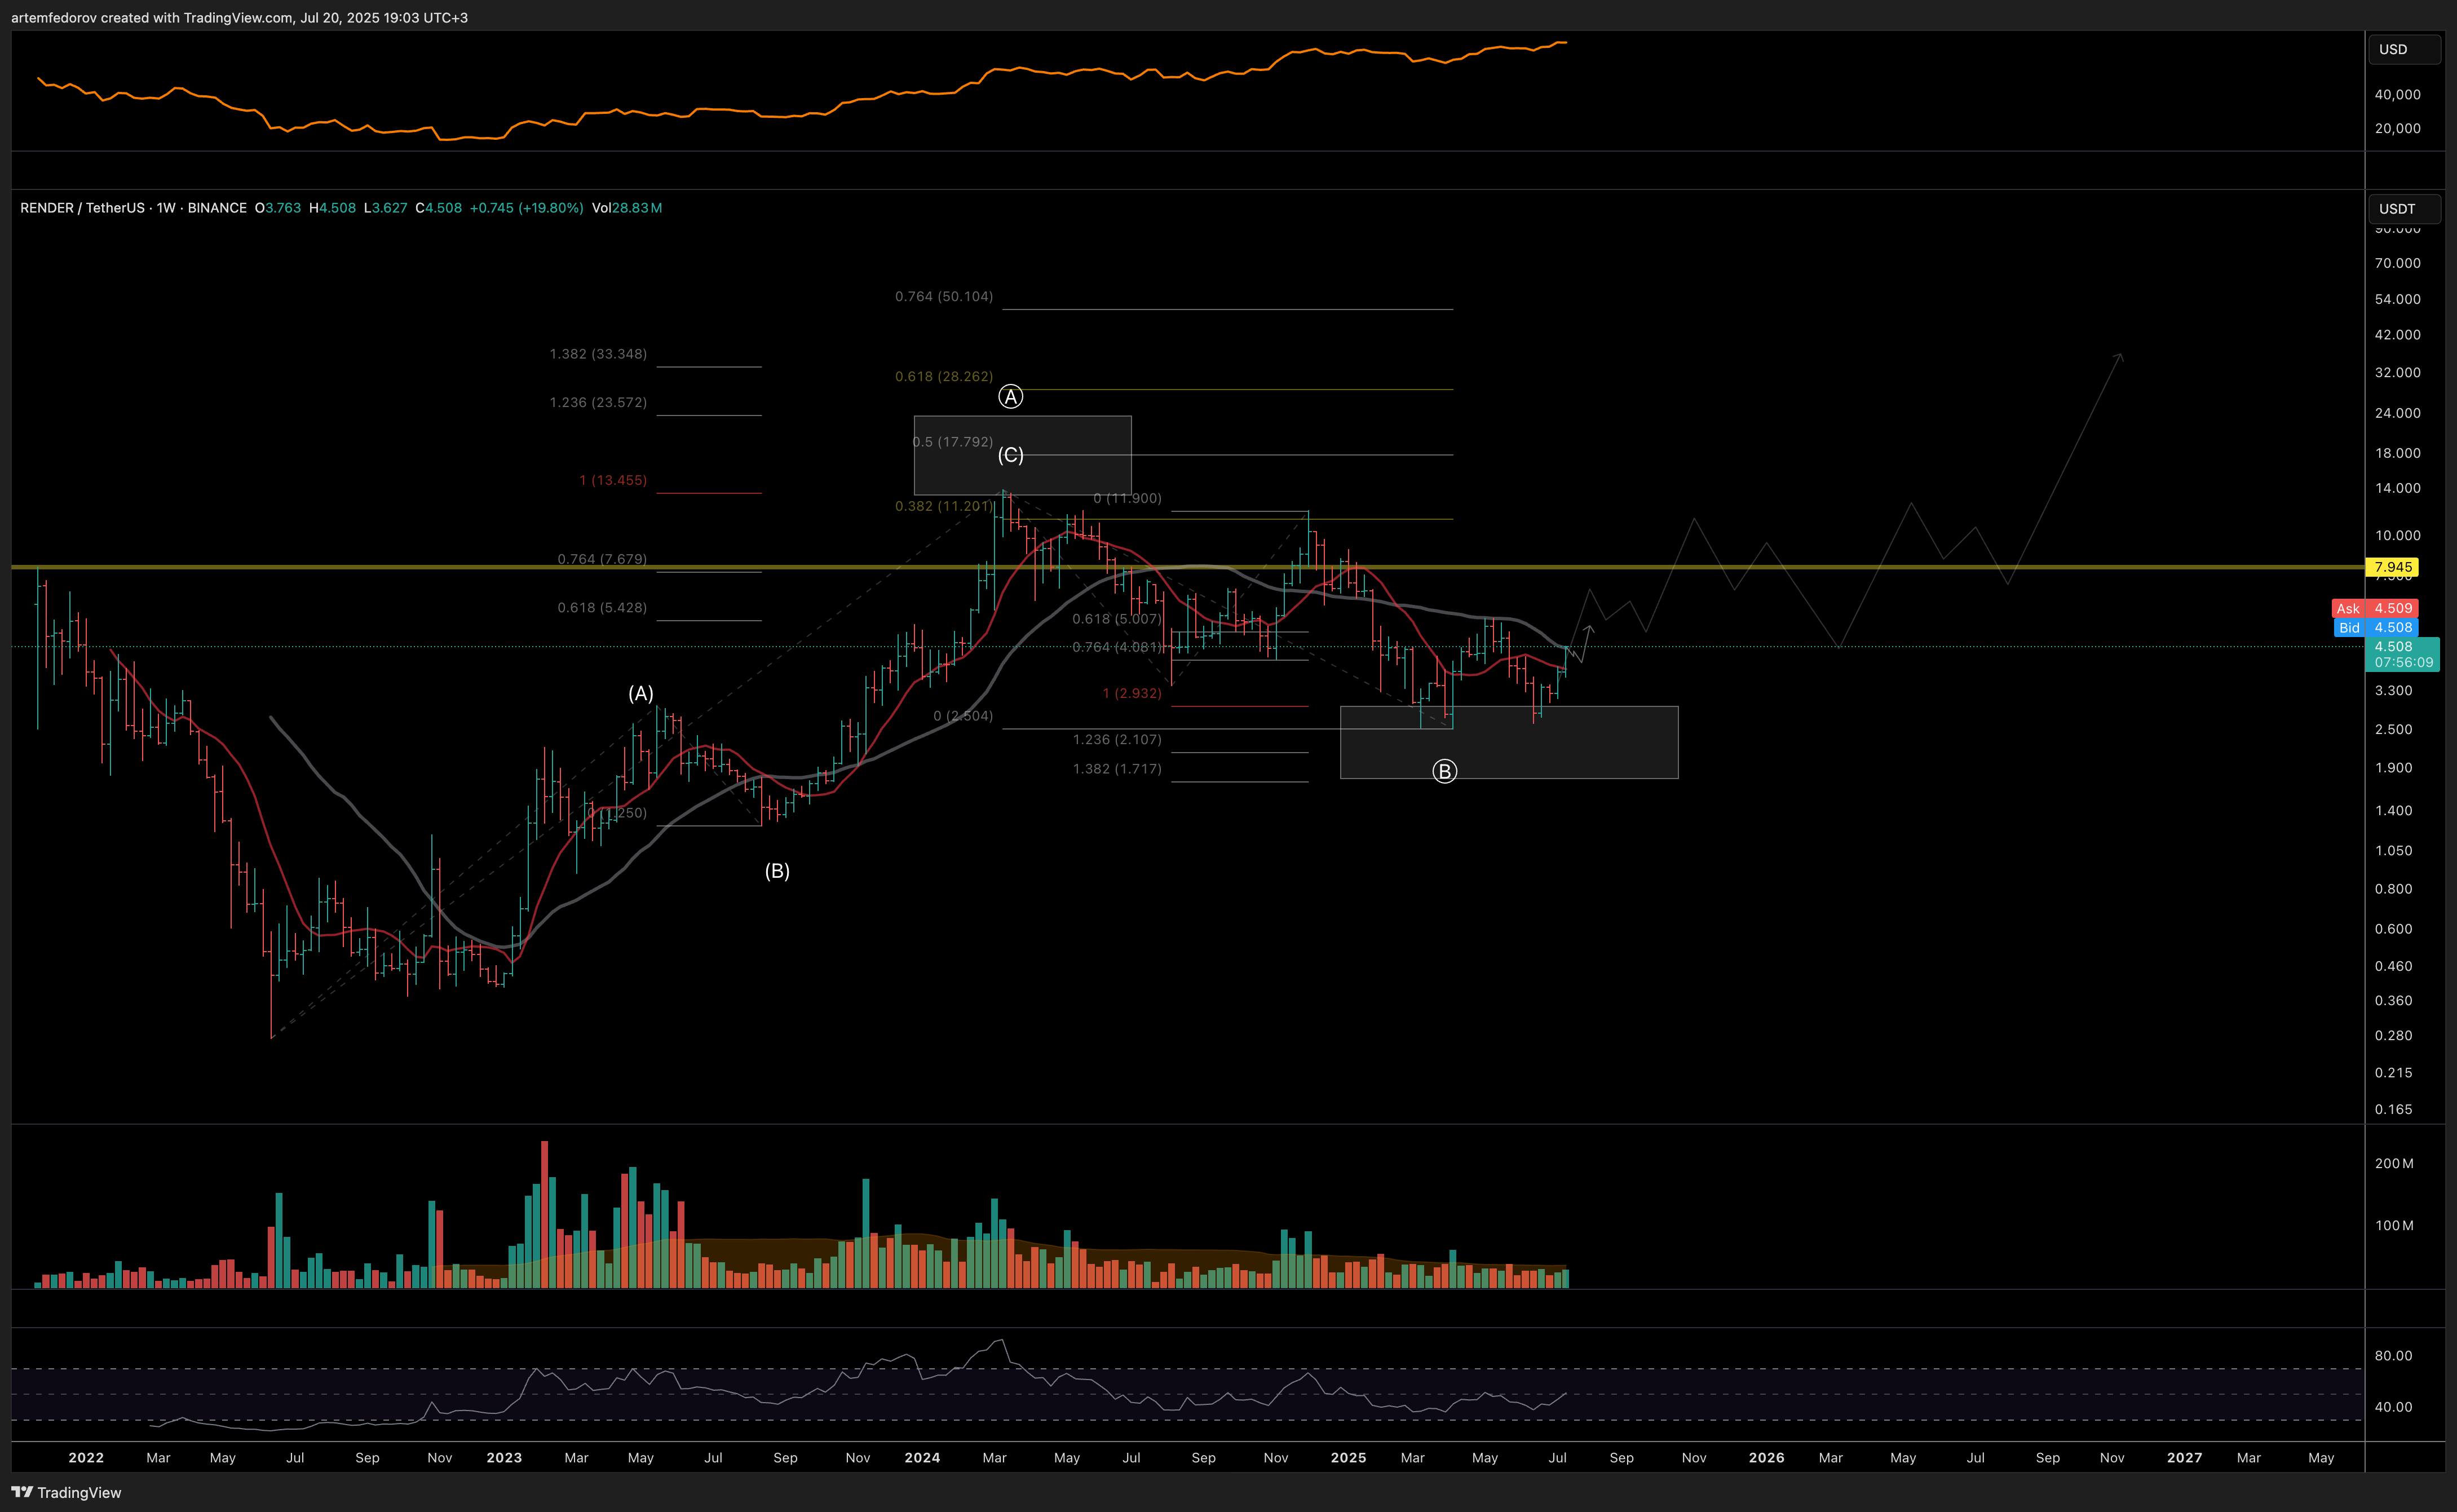Open the USD currency selector

(2404, 49)
